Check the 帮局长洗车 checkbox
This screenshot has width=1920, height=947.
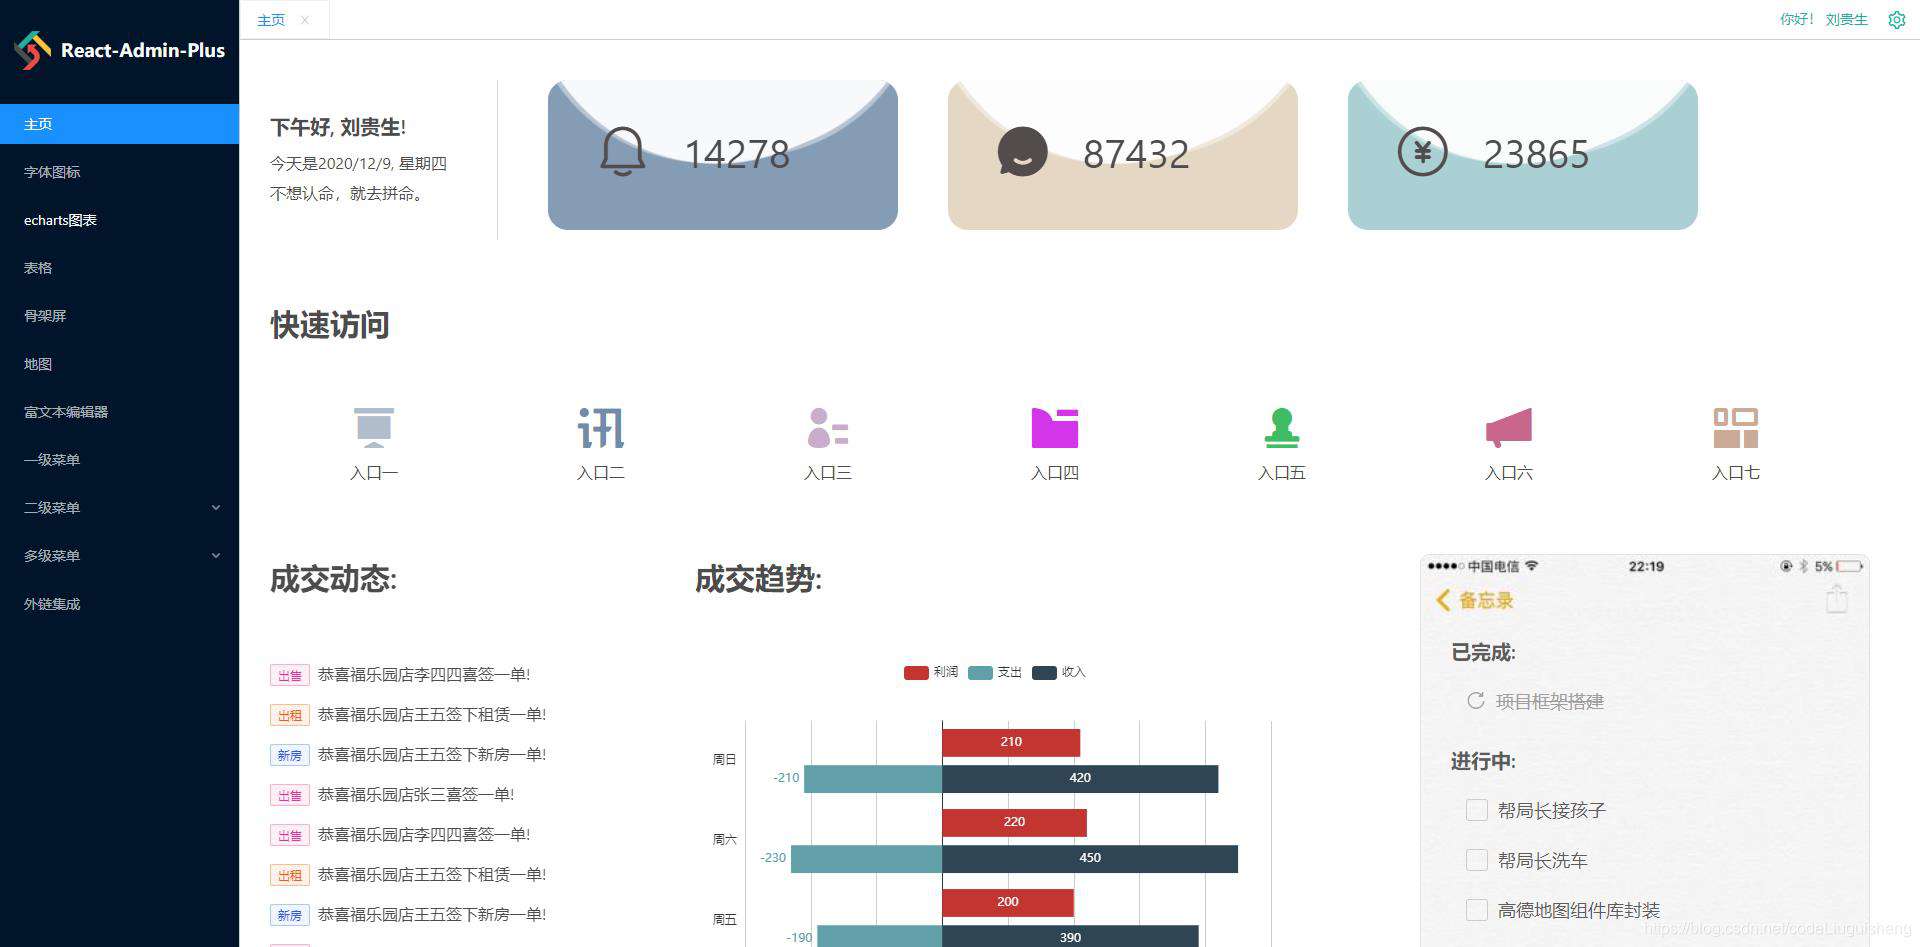(x=1476, y=860)
